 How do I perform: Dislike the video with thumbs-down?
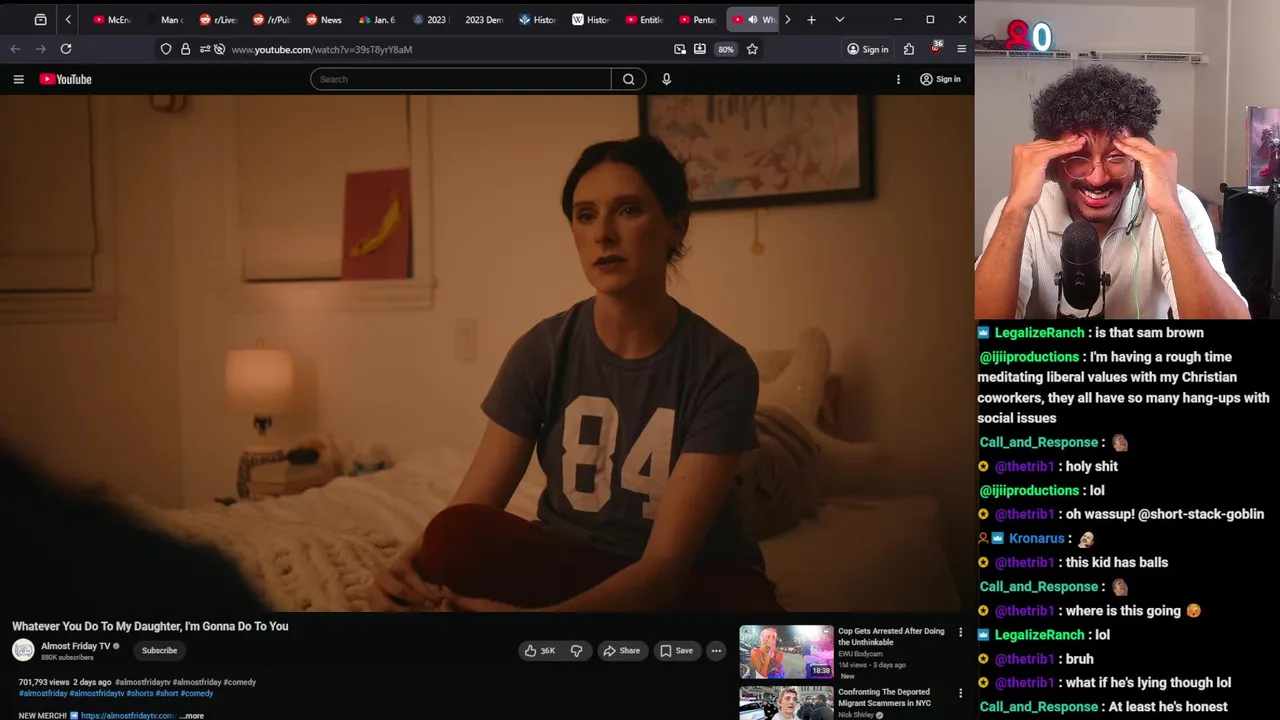coord(576,651)
